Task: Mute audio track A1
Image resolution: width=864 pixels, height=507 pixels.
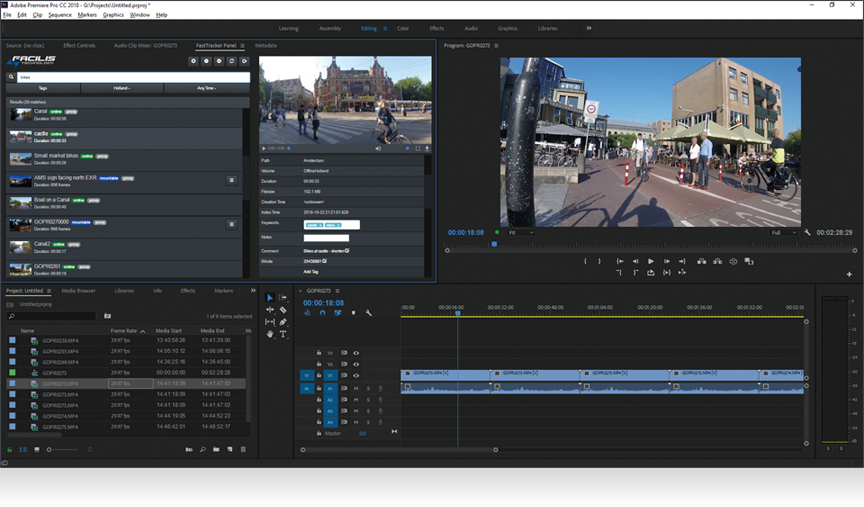Action: coord(356,389)
